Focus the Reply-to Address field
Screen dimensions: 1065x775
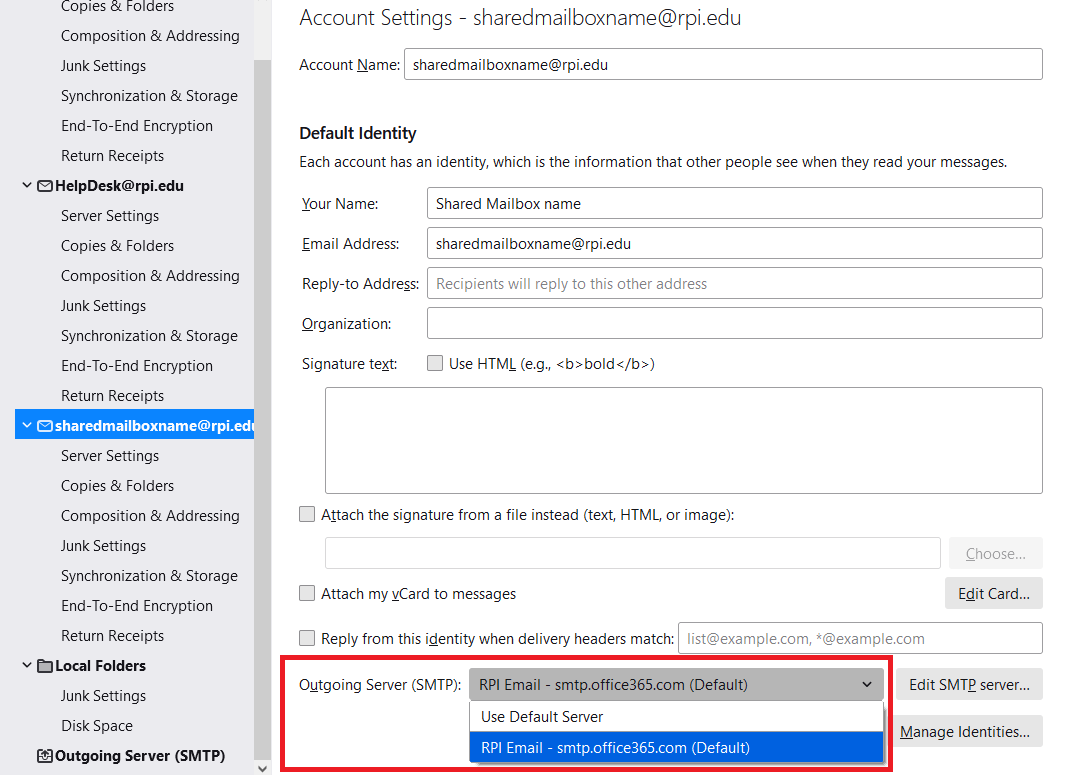(x=735, y=283)
